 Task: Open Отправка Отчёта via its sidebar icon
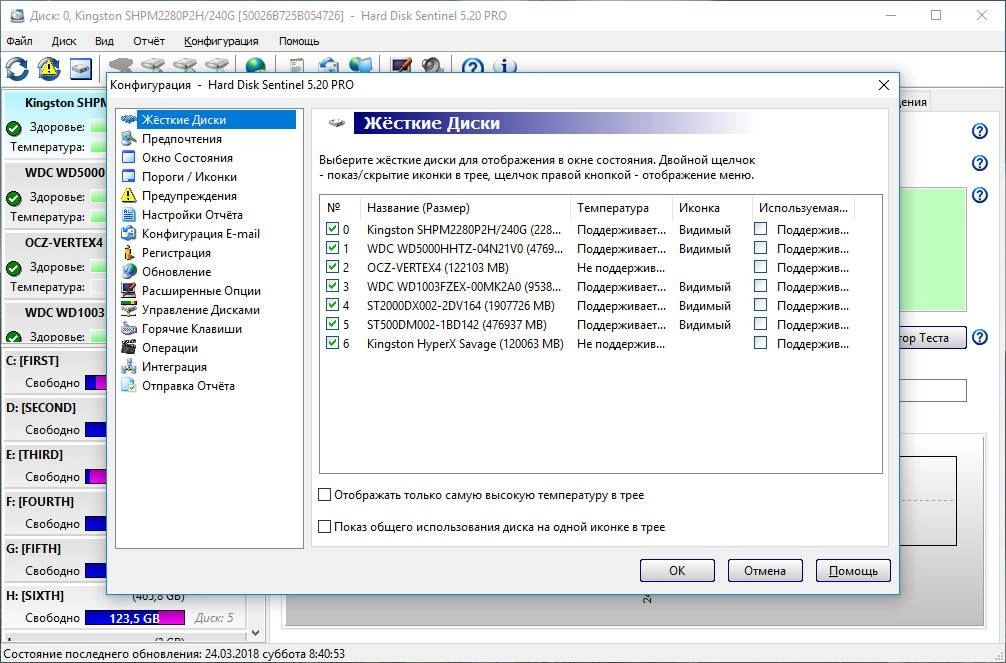pyautogui.click(x=129, y=386)
